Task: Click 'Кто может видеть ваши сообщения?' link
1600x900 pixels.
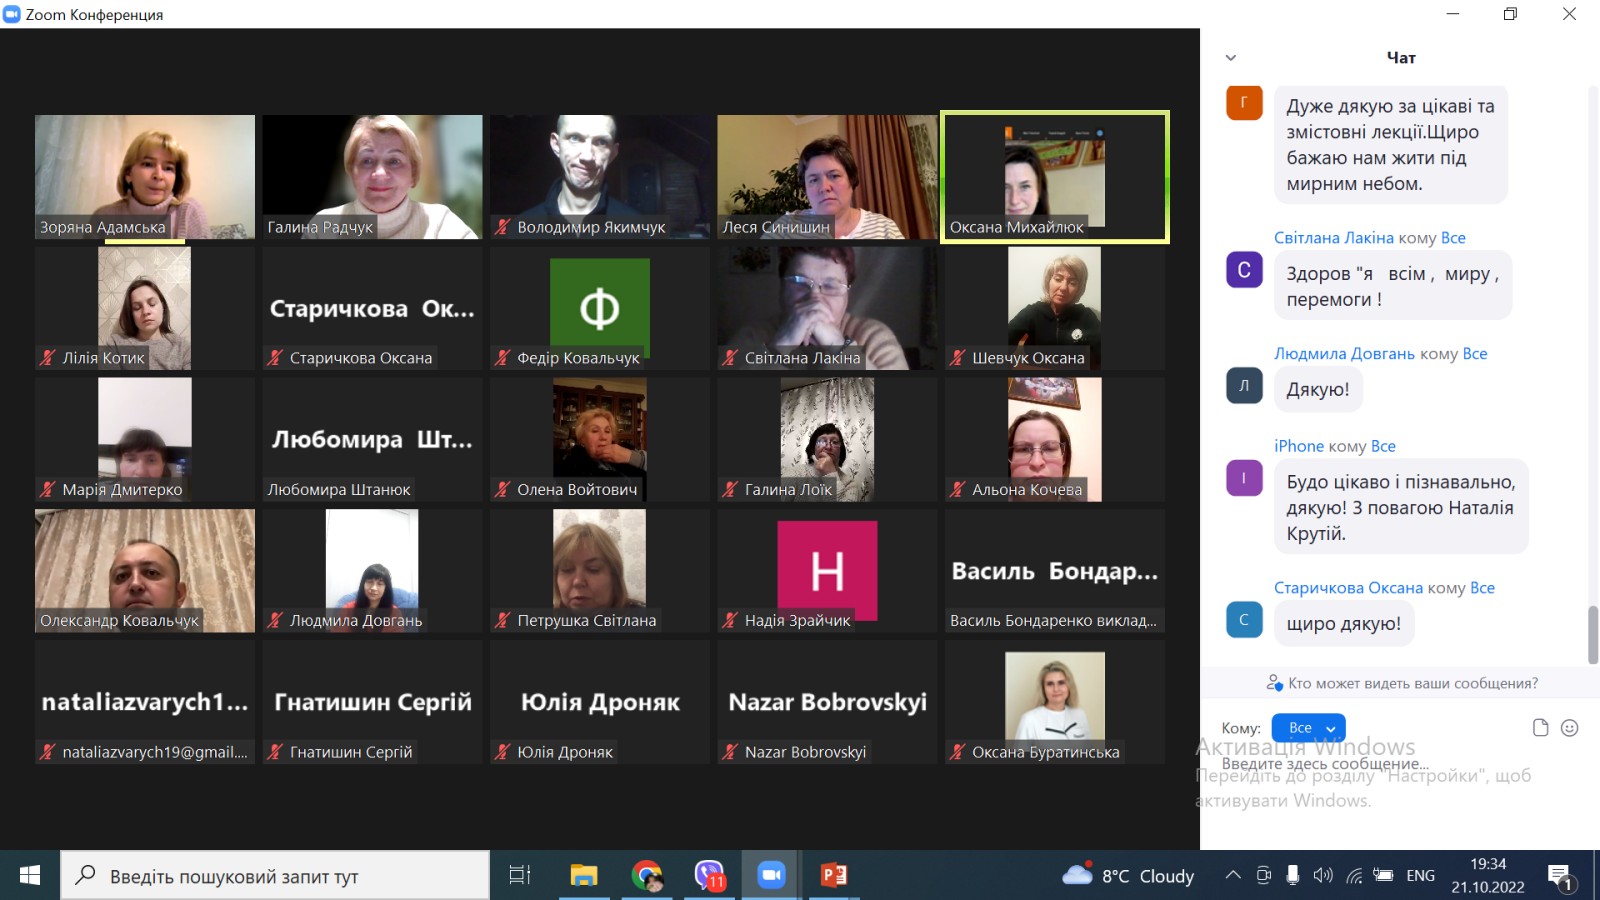Action: pyautogui.click(x=1412, y=683)
